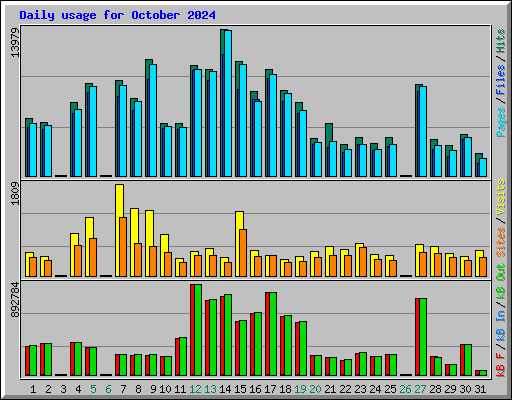
Task: Click the green day 19 label
Action: 300,389
